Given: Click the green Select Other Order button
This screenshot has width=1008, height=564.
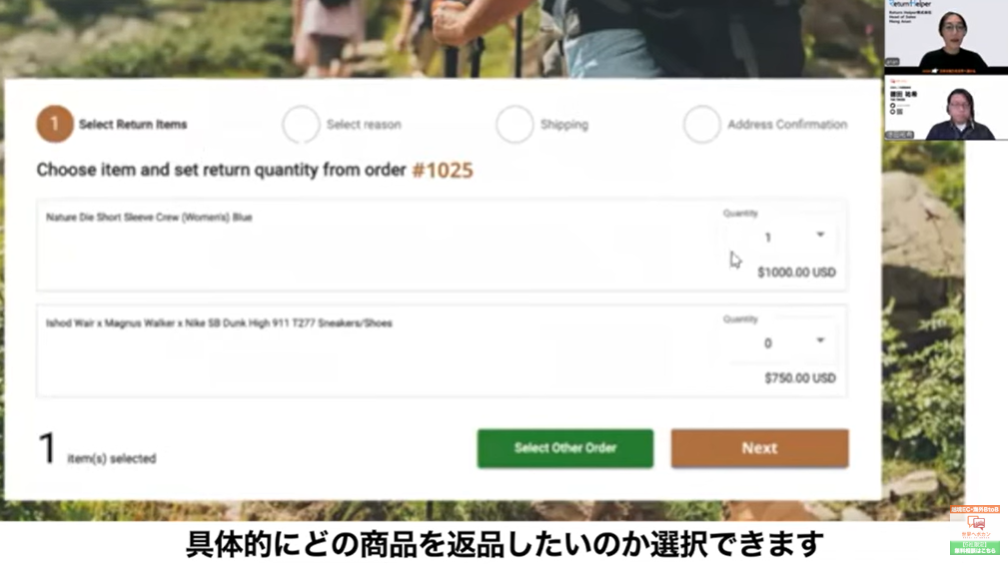Looking at the screenshot, I should 565,448.
